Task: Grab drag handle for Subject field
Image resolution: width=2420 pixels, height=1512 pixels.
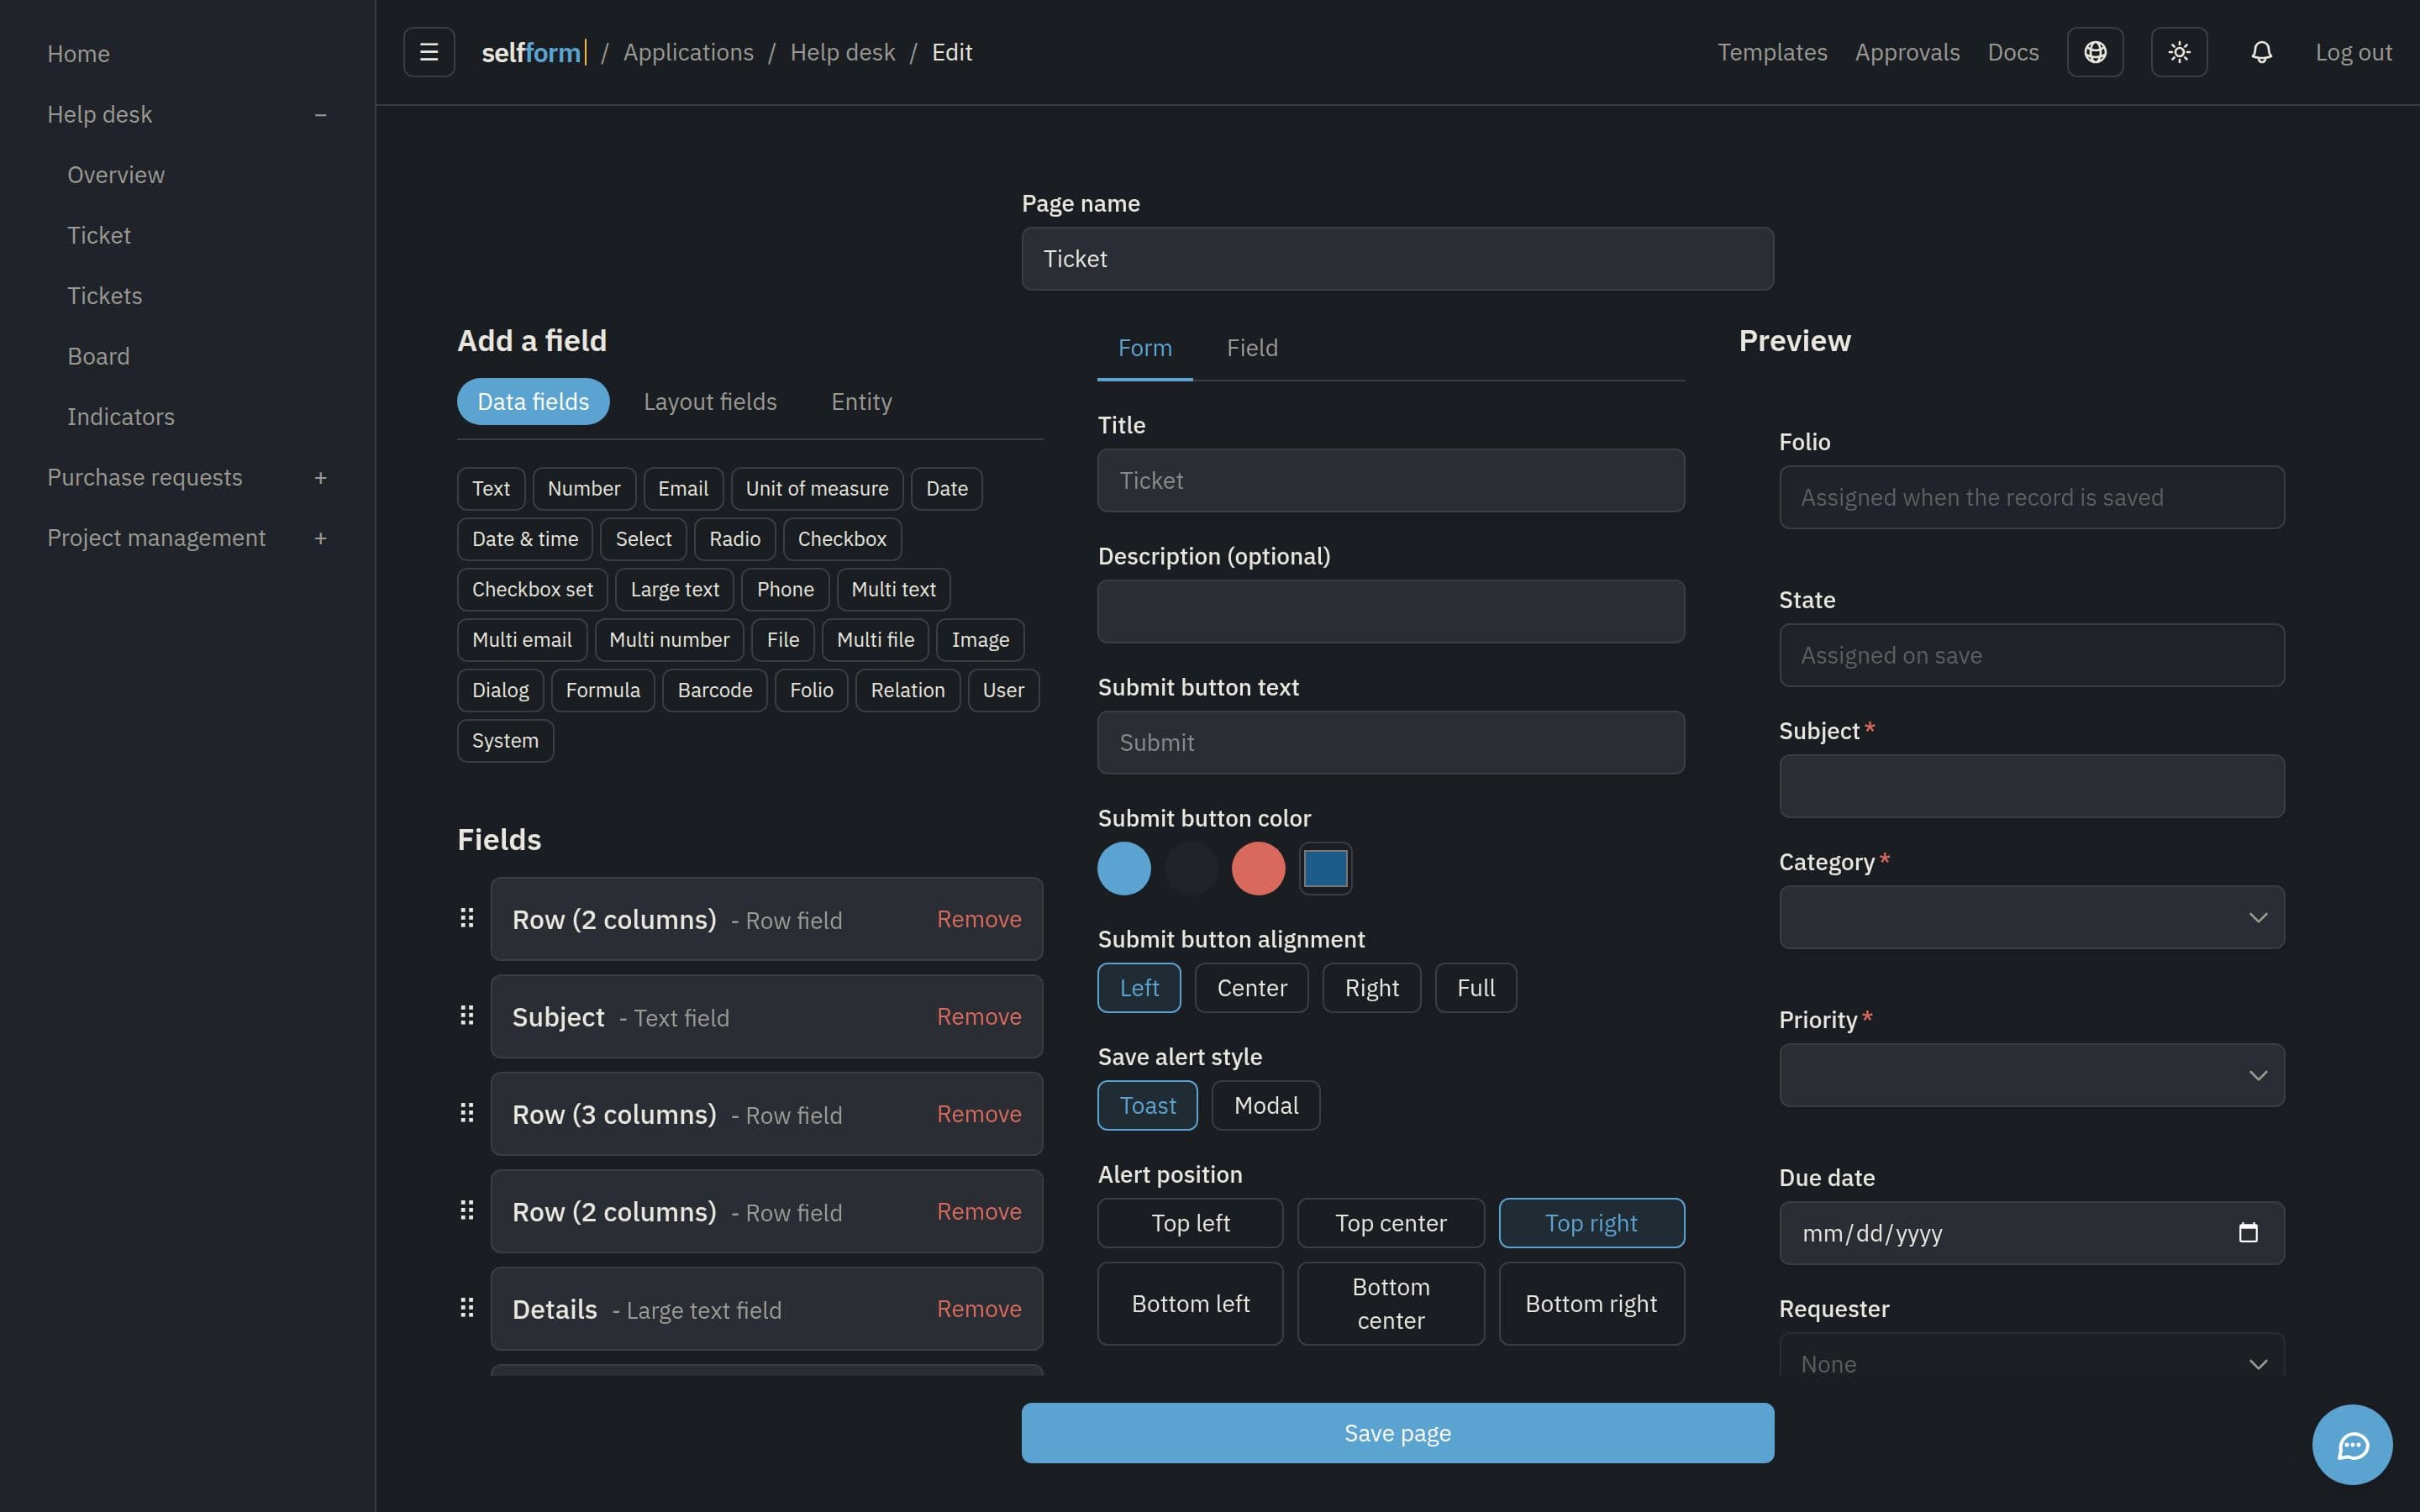Action: [x=467, y=1016]
